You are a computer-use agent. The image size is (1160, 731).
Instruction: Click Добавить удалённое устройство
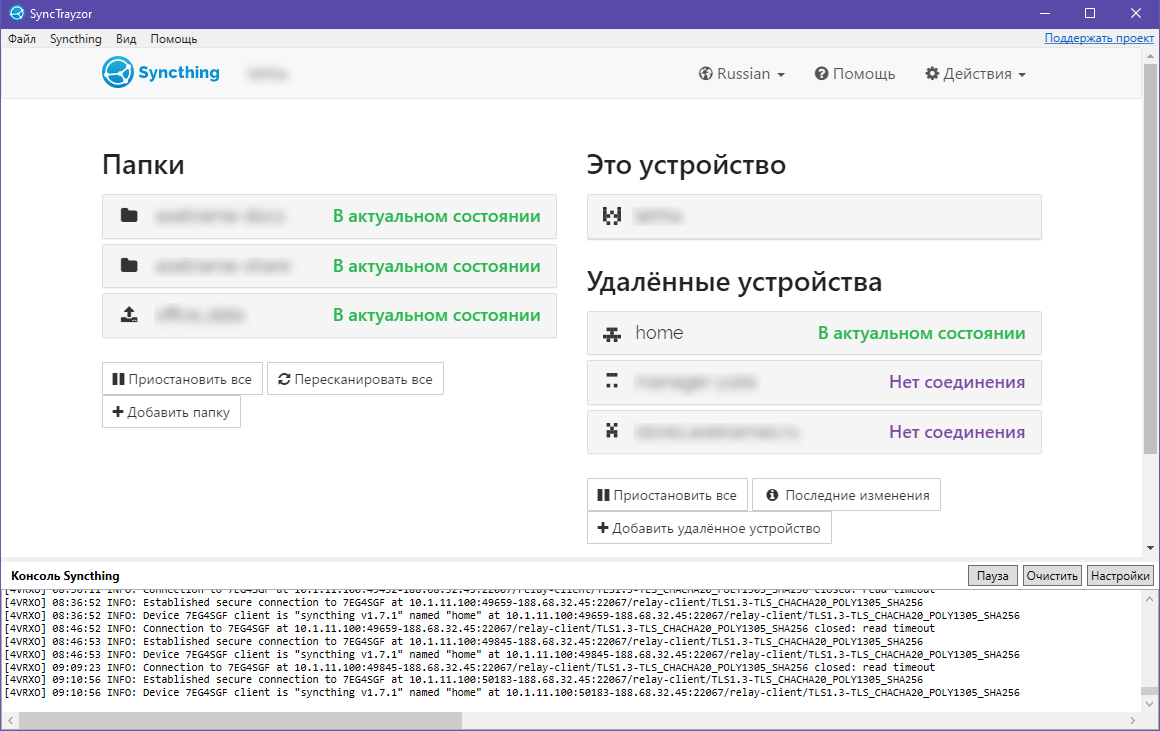tap(709, 528)
